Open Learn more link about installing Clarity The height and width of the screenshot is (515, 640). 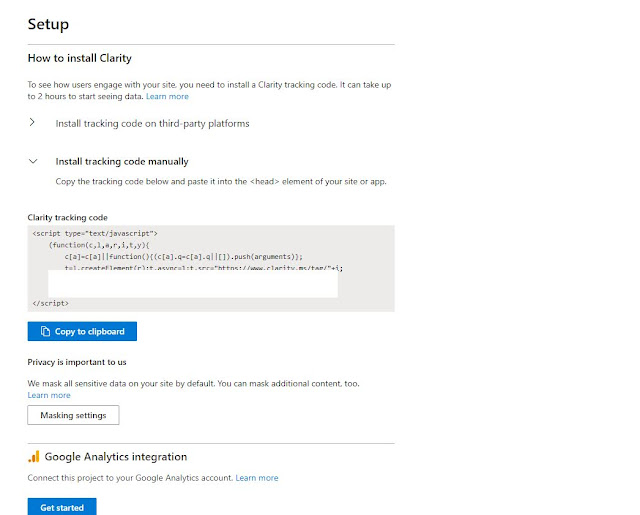click(x=167, y=96)
